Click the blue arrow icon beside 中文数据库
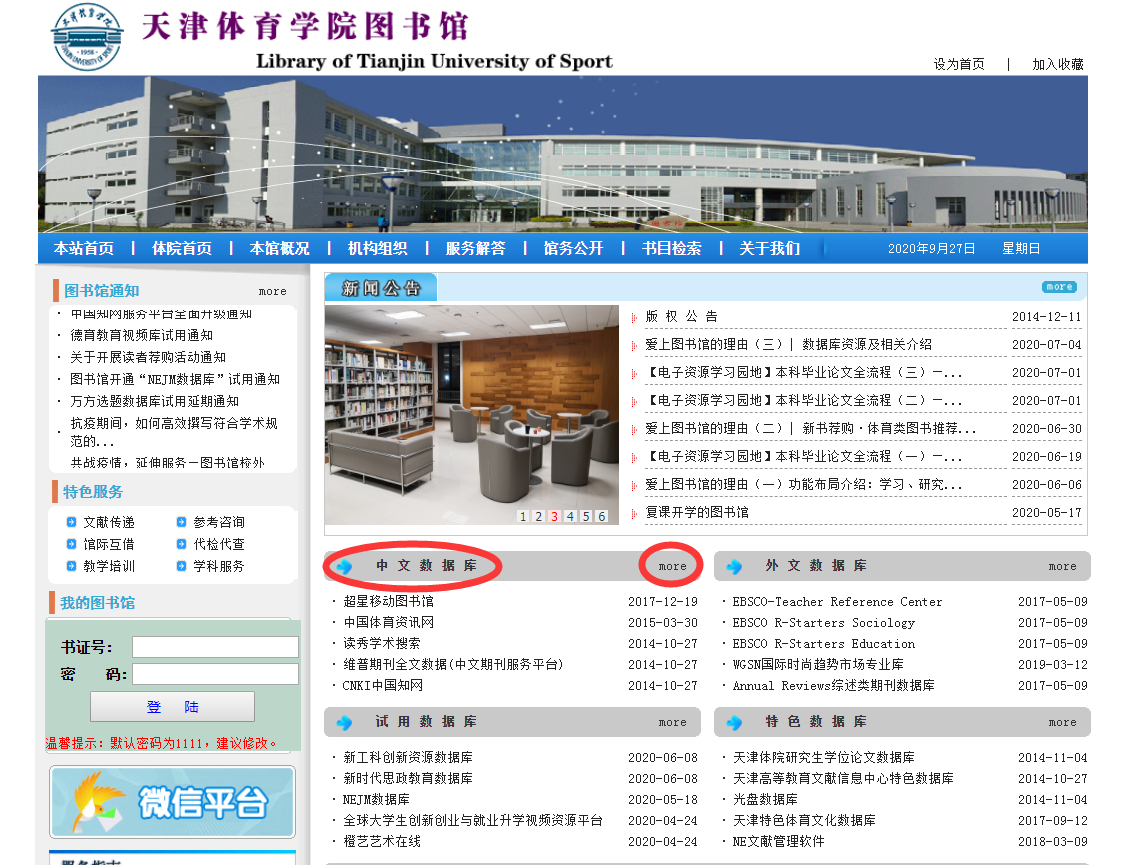The height and width of the screenshot is (865, 1138). pos(345,566)
